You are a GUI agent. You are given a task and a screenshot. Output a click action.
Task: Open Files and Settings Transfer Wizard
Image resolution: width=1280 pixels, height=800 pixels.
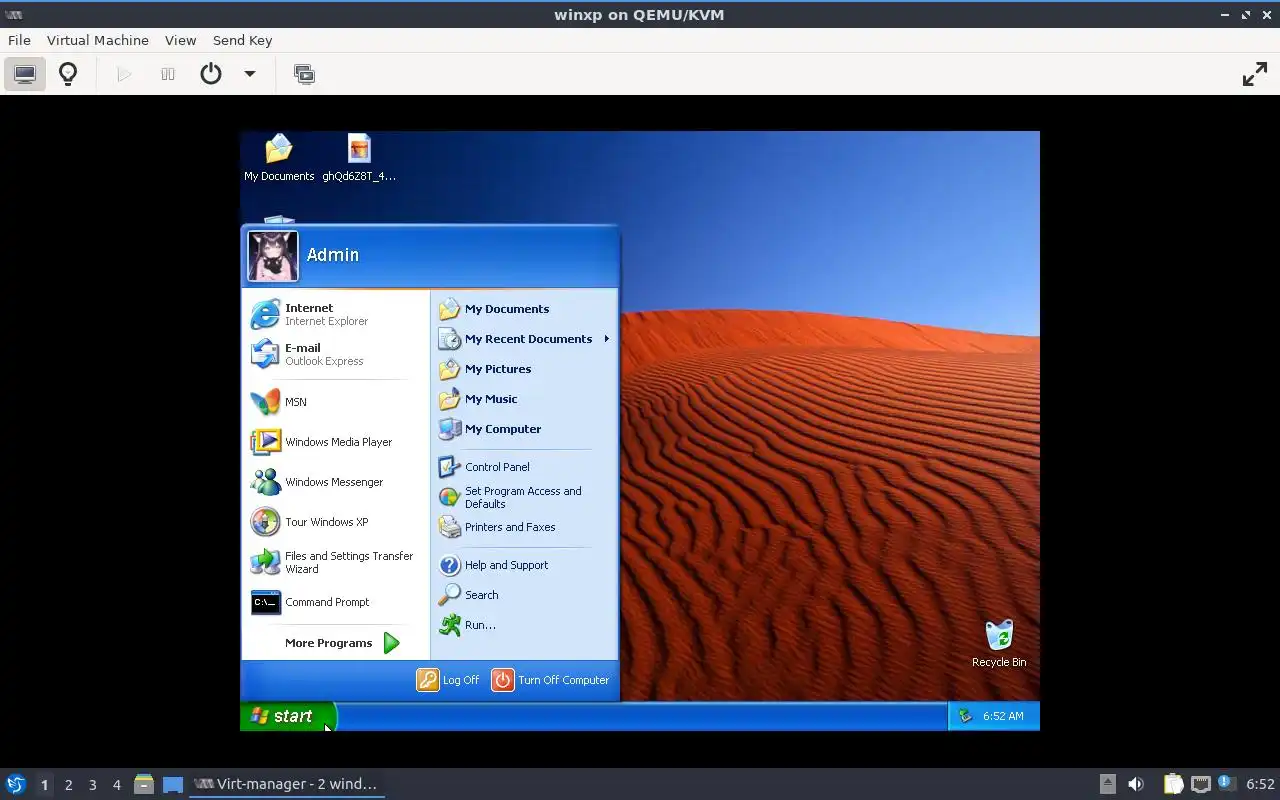(335, 562)
